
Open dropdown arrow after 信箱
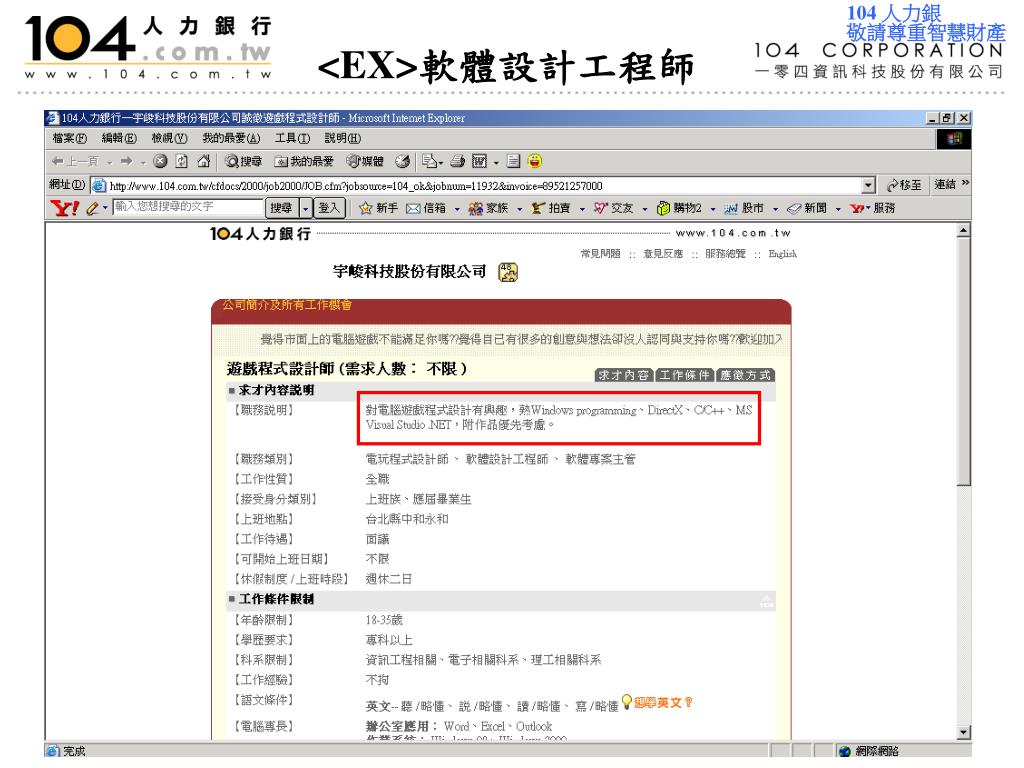tap(456, 209)
